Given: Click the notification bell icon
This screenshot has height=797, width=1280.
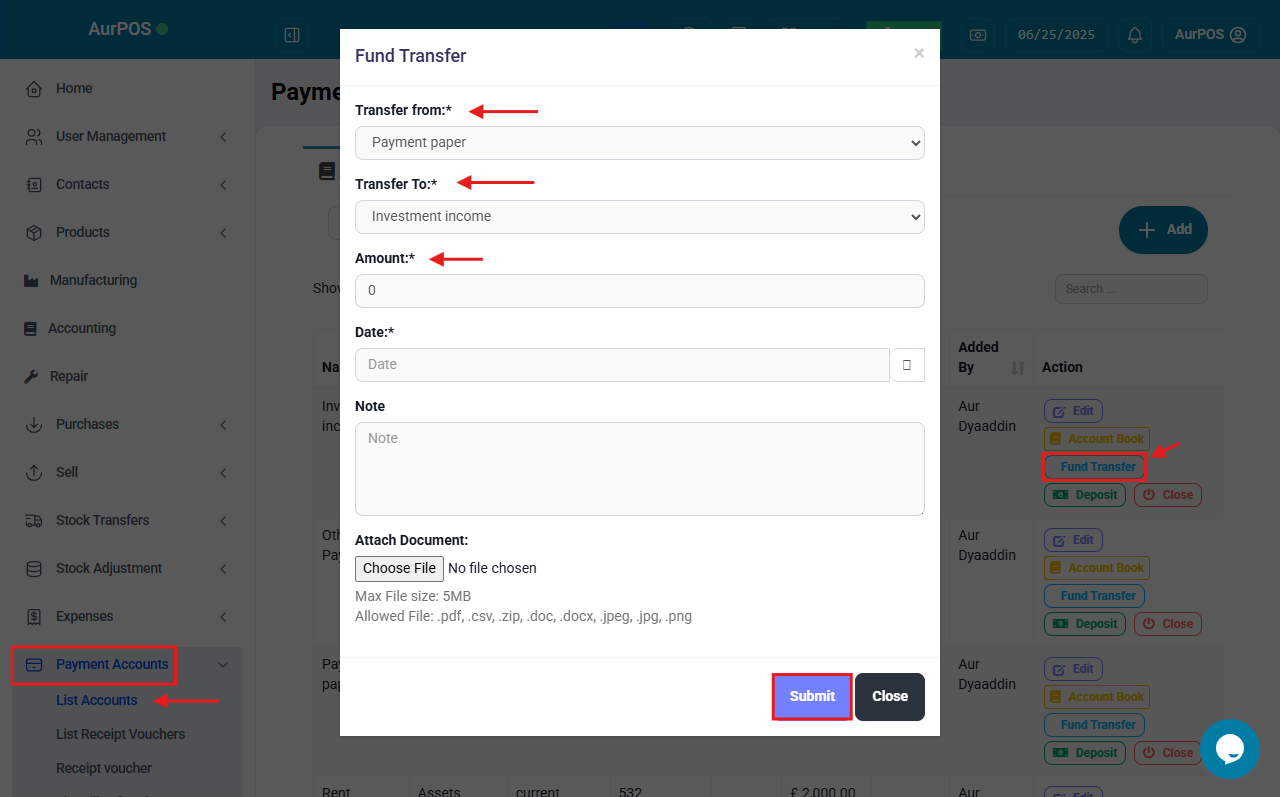Looking at the screenshot, I should point(1135,35).
